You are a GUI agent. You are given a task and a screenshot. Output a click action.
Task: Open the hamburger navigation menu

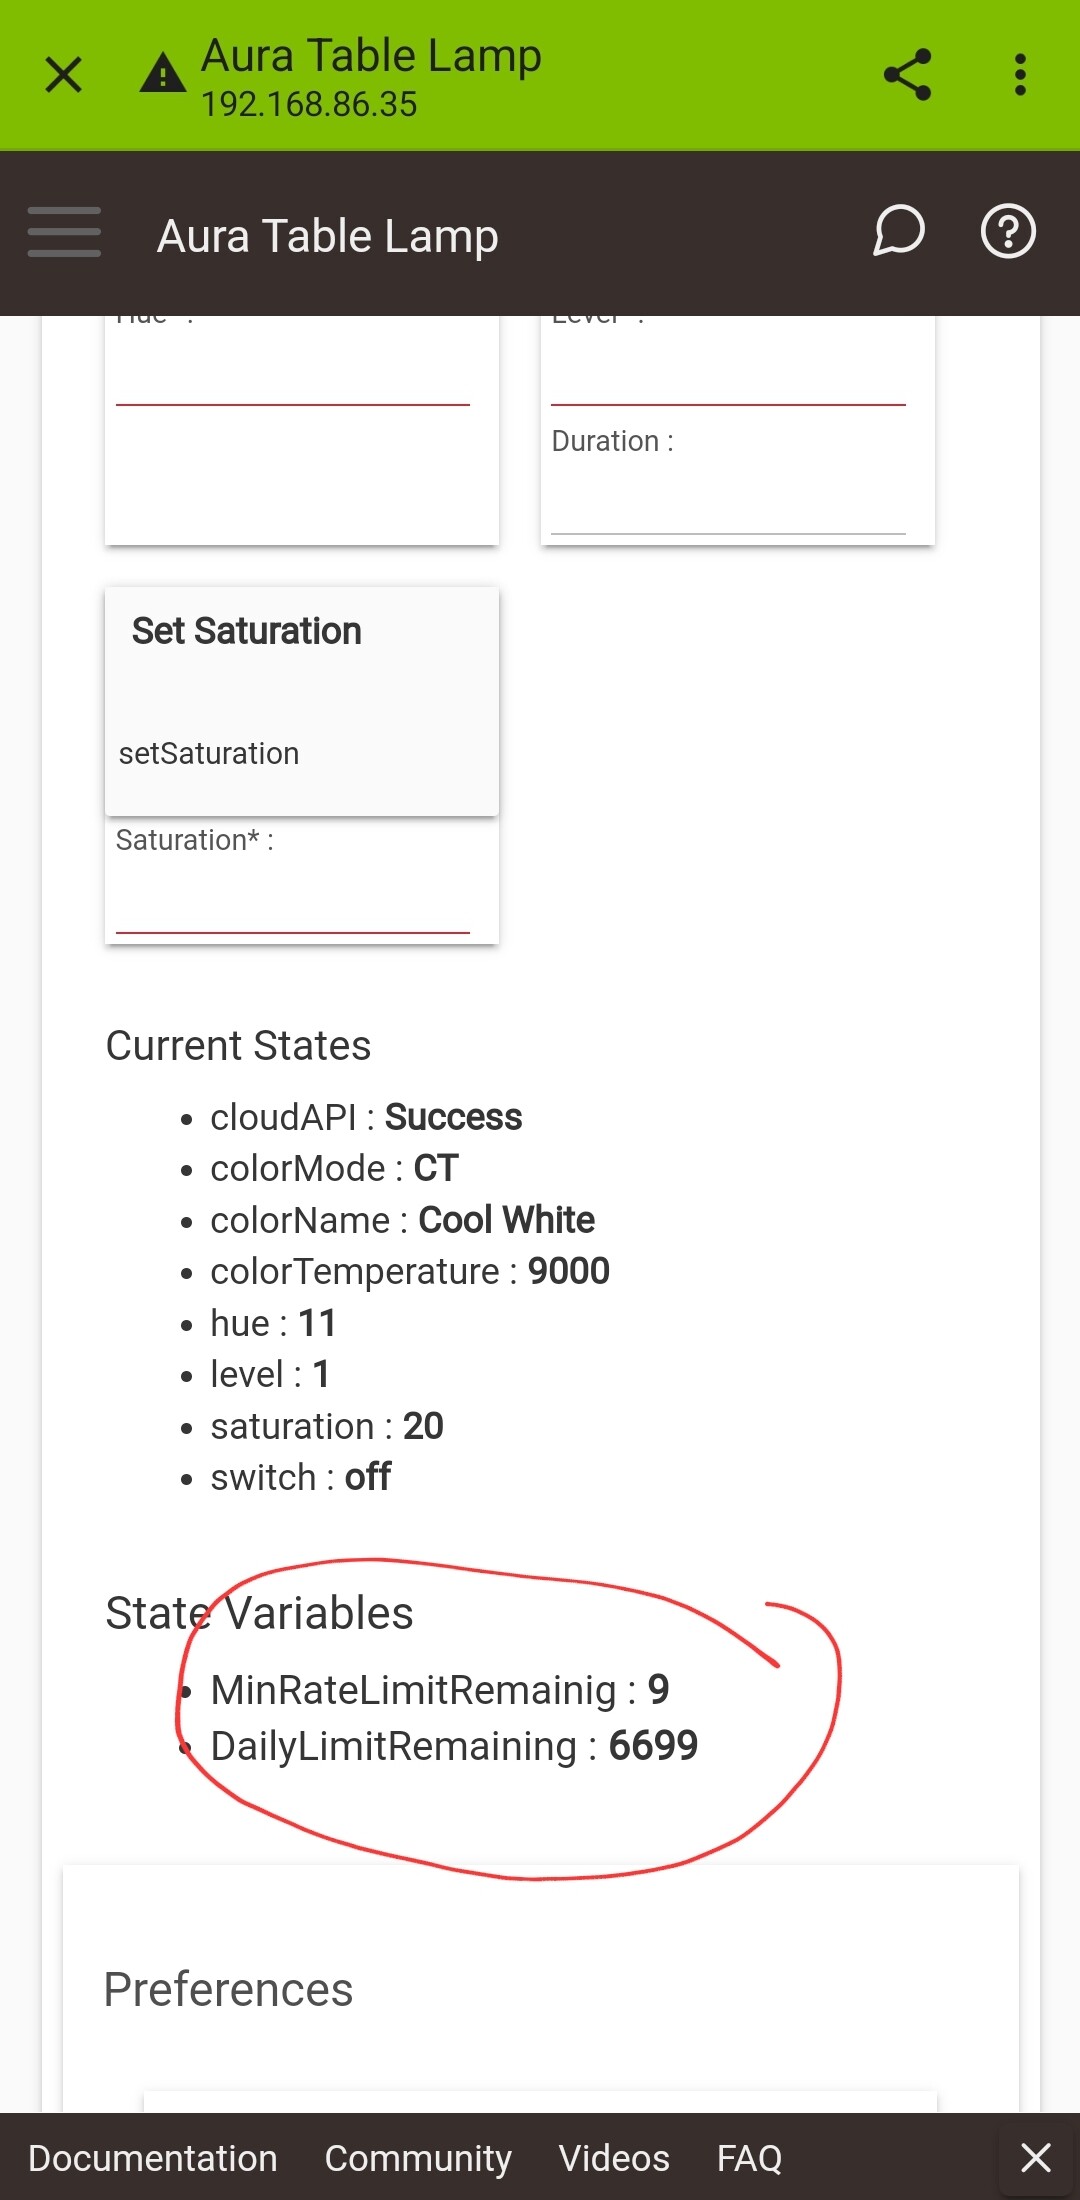tap(64, 232)
